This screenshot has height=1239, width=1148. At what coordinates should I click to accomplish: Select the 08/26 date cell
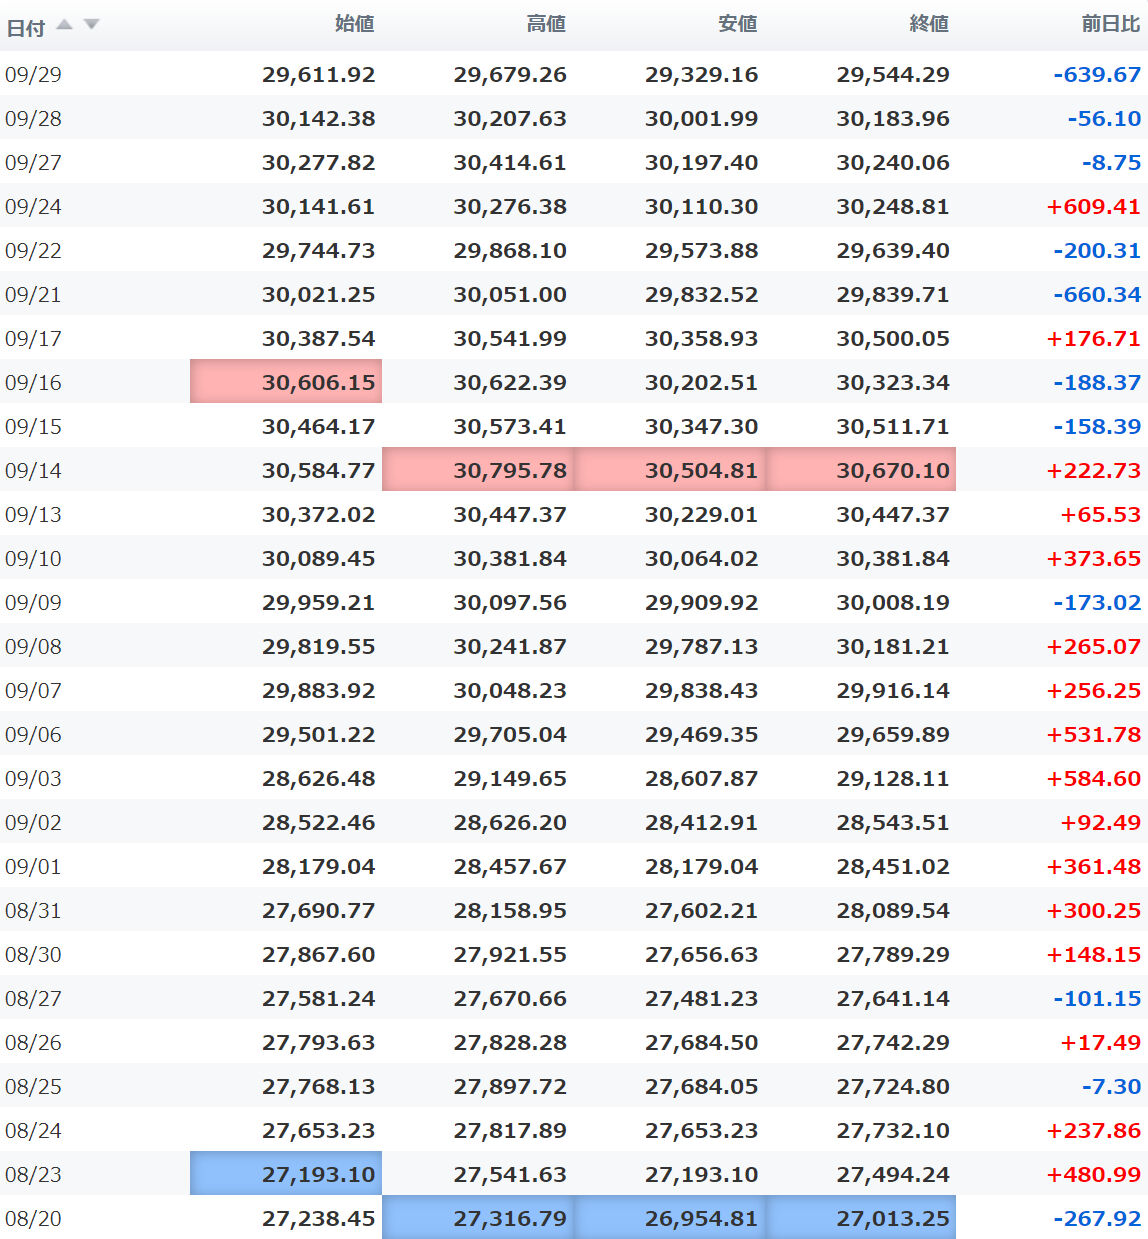(x=33, y=1042)
